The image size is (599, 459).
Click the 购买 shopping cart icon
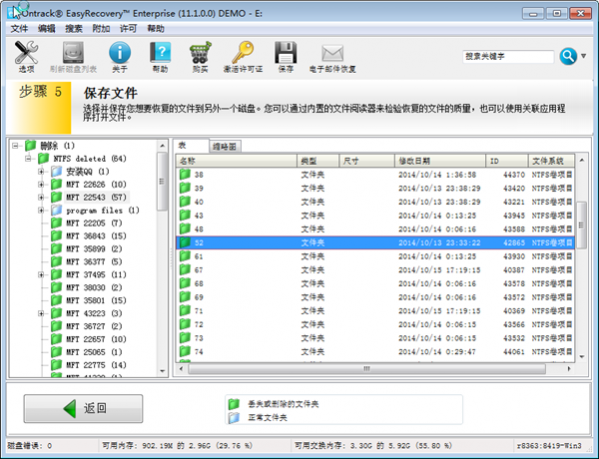200,53
